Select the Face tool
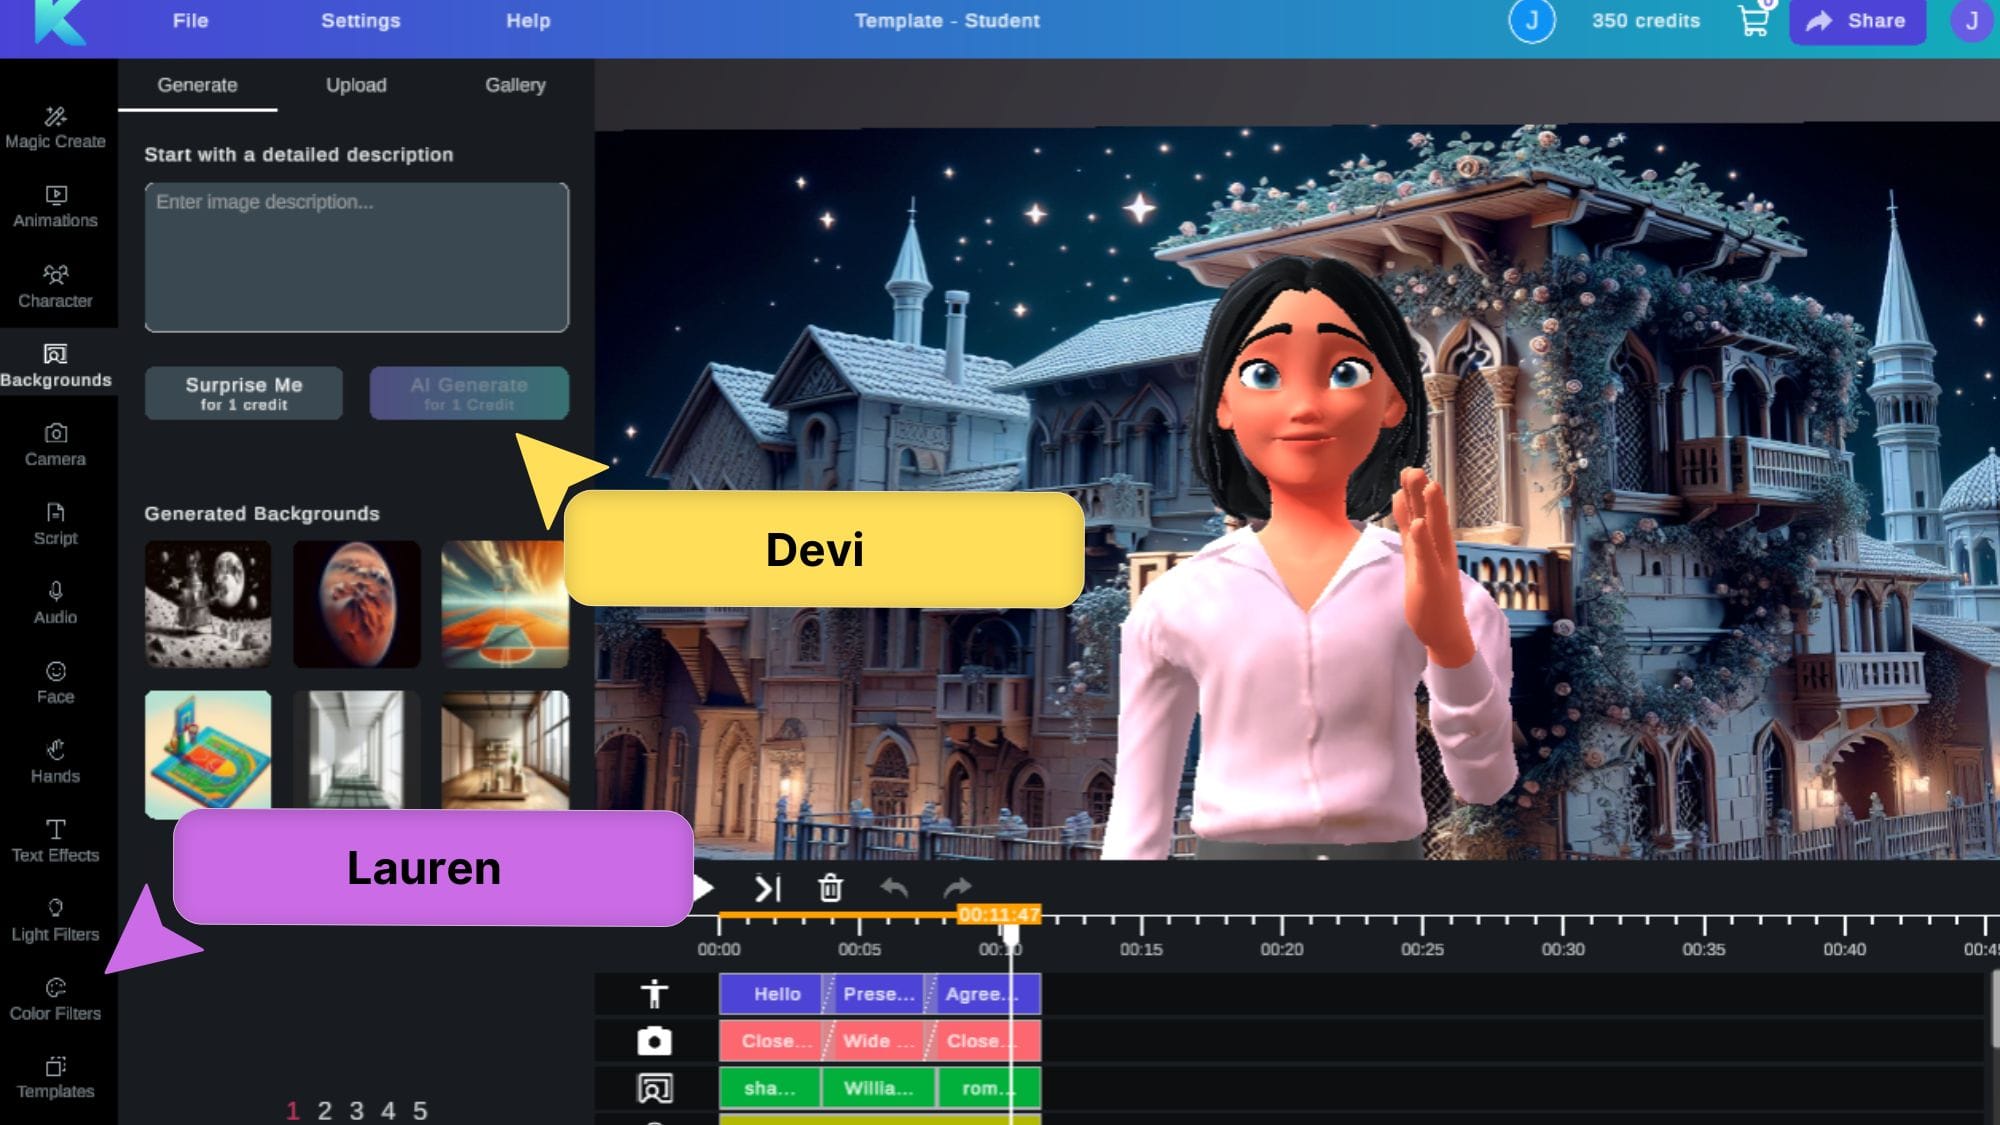Image resolution: width=2000 pixels, height=1125 pixels. 55,681
